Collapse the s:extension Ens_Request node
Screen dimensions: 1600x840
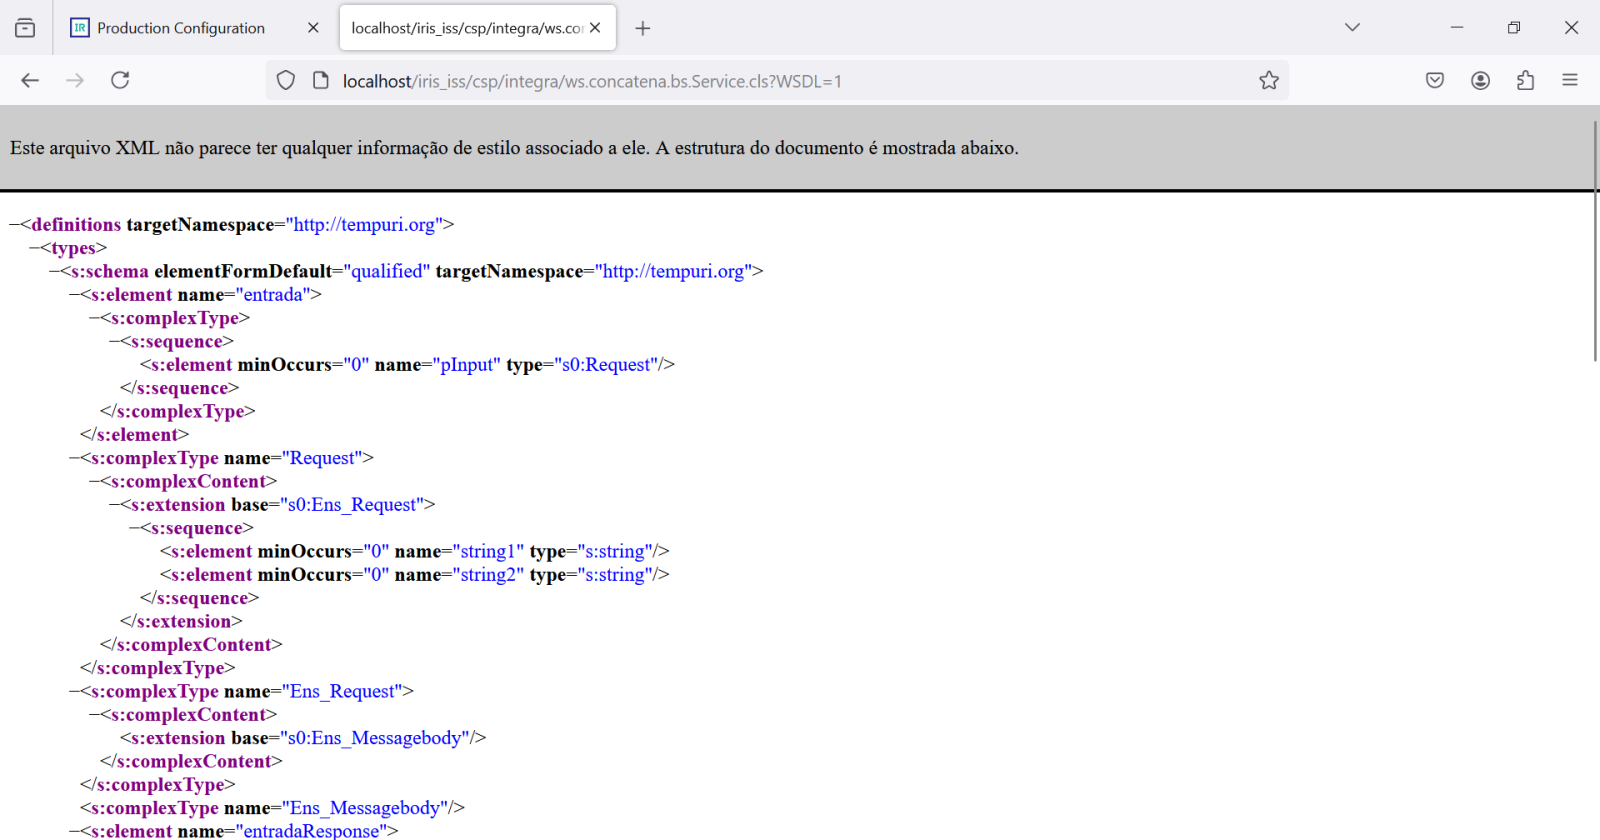tap(114, 505)
